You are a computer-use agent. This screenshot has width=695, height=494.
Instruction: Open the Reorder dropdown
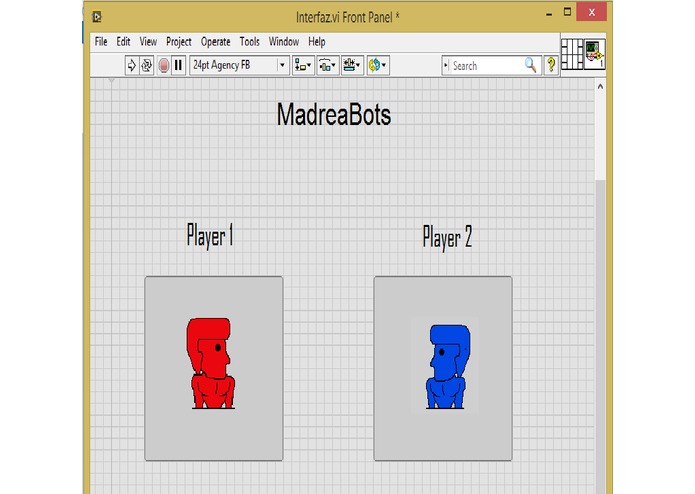378,66
